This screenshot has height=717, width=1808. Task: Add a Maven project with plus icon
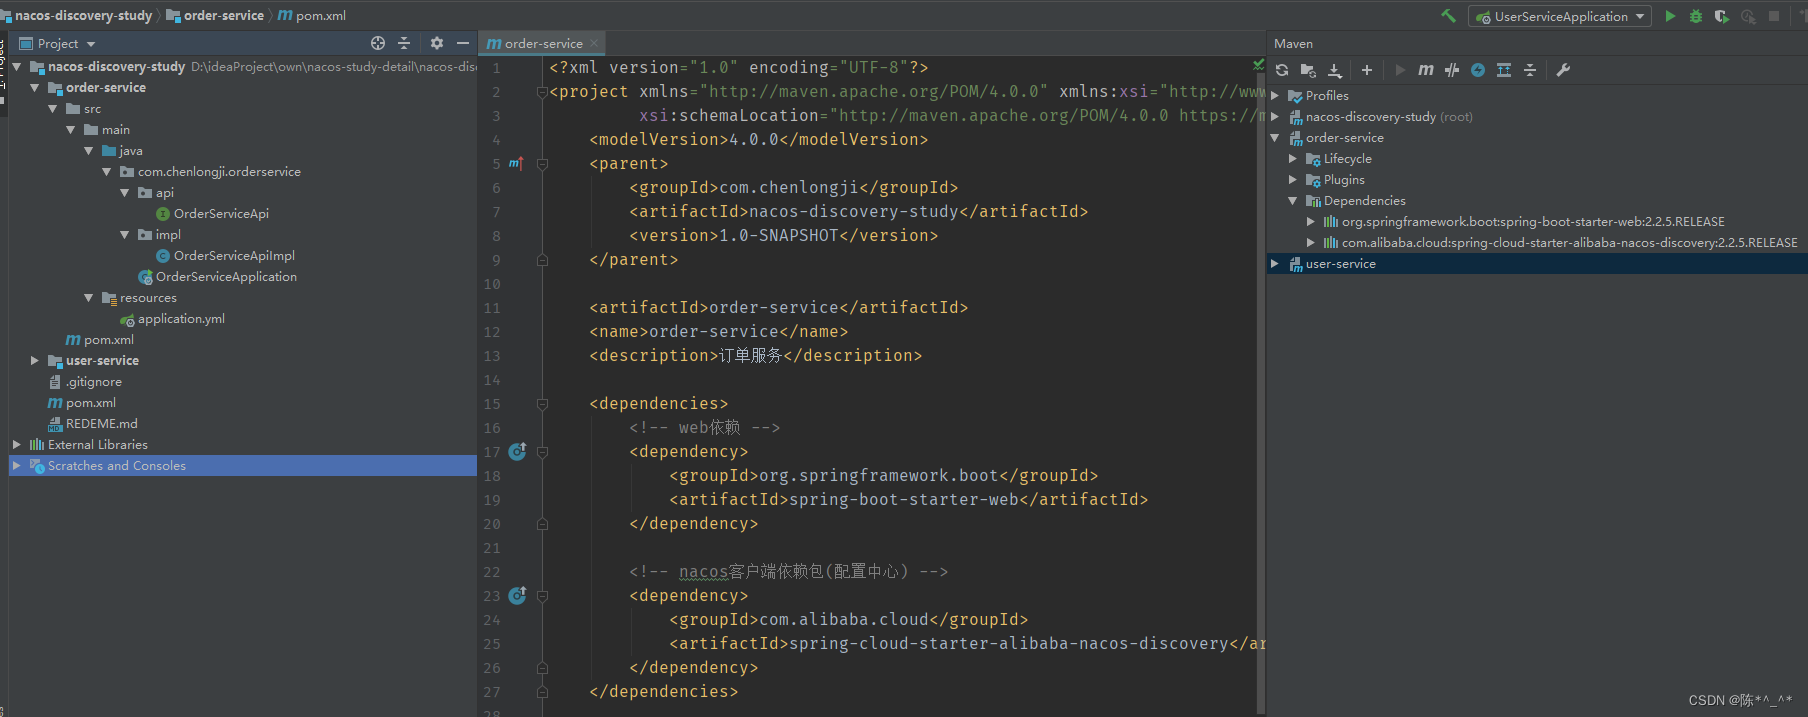click(x=1367, y=70)
